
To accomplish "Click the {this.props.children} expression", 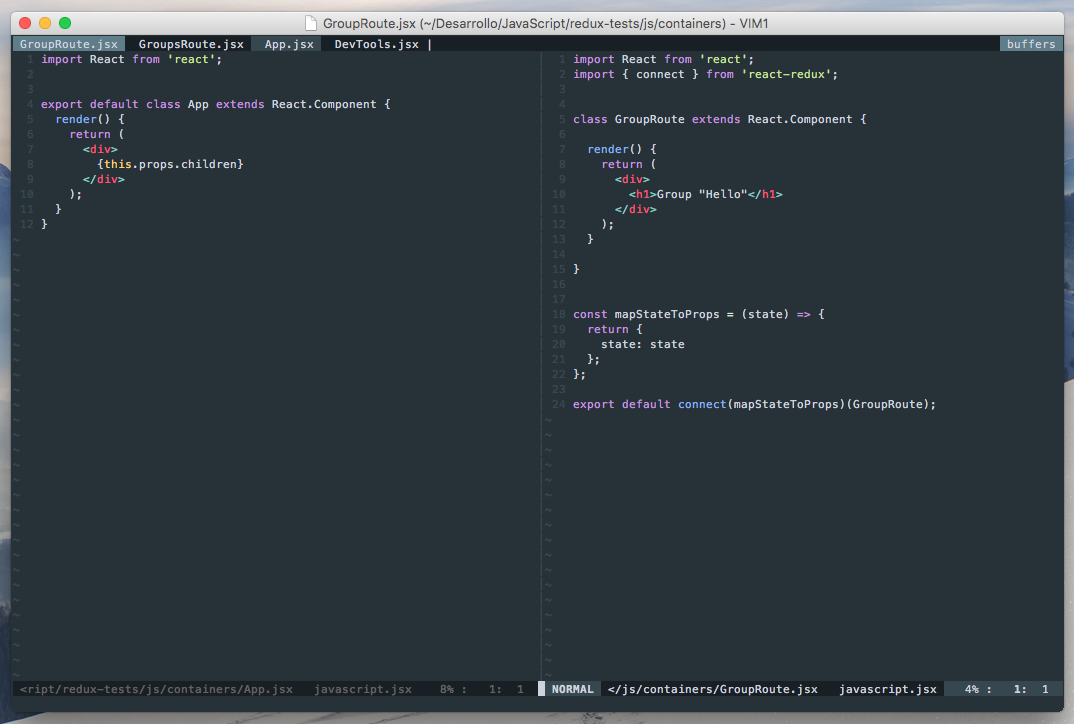I will (x=170, y=164).
